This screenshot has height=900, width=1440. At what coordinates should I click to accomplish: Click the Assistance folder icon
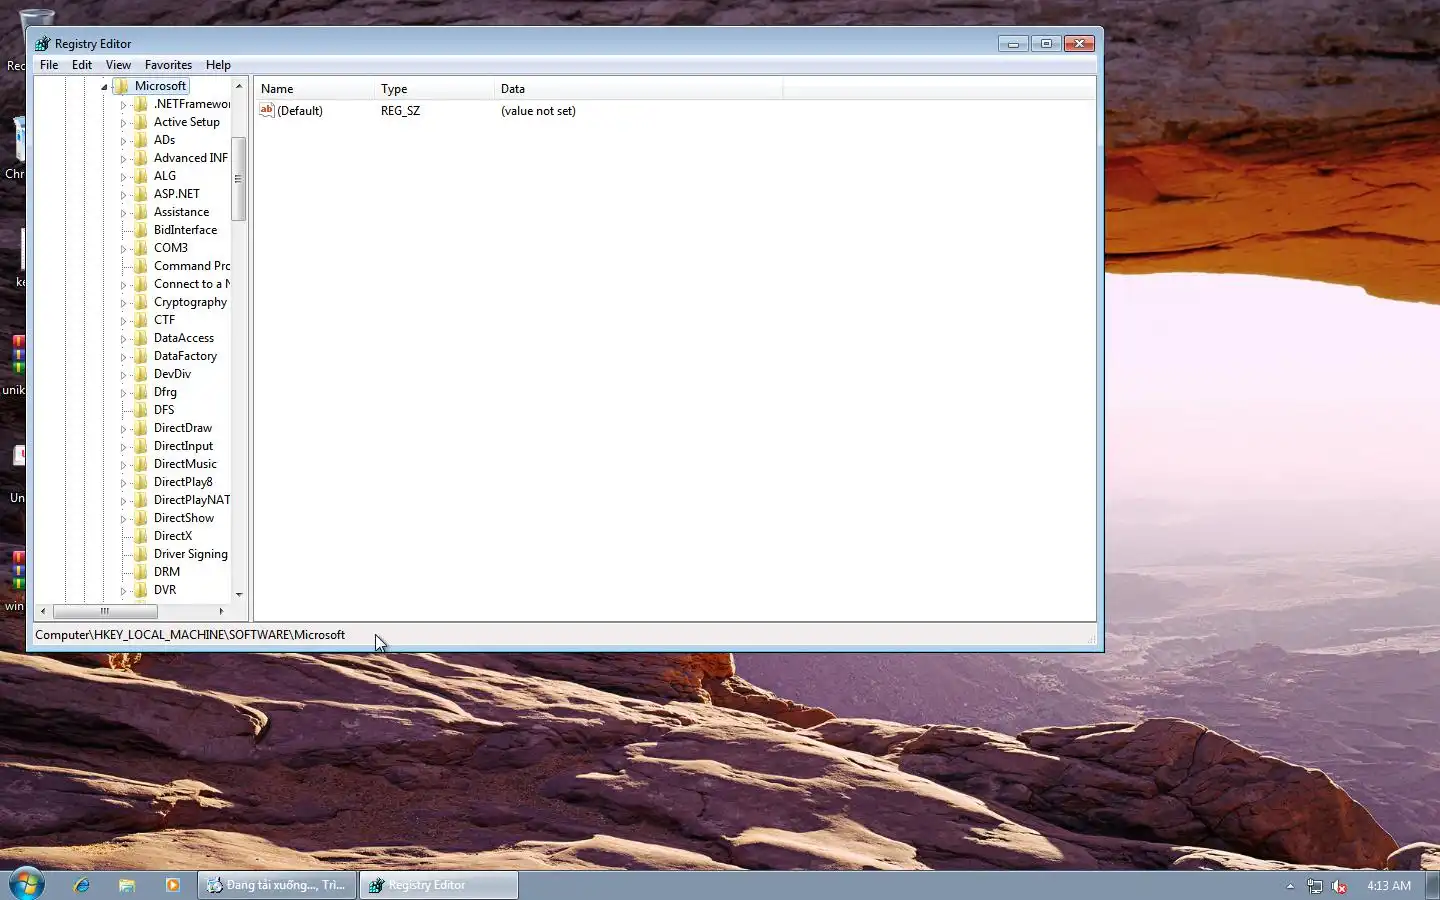(x=141, y=212)
